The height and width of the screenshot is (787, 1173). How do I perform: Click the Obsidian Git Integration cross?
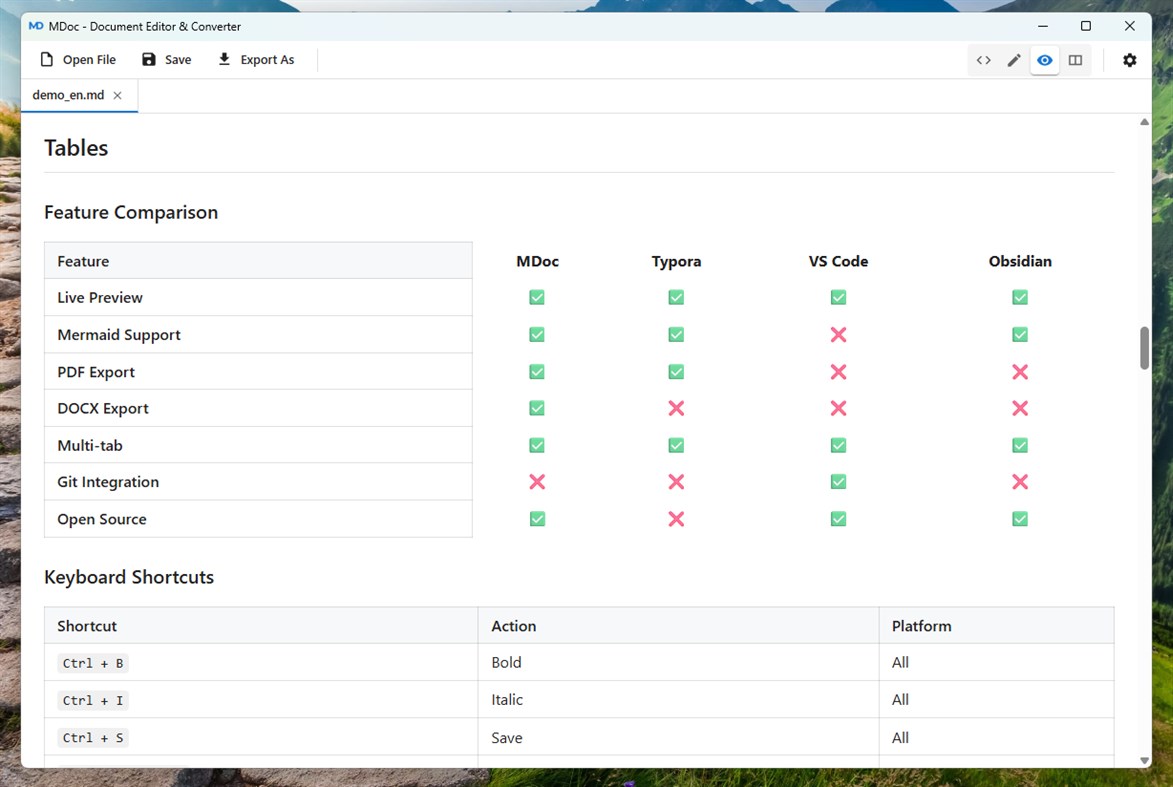[x=1020, y=482]
